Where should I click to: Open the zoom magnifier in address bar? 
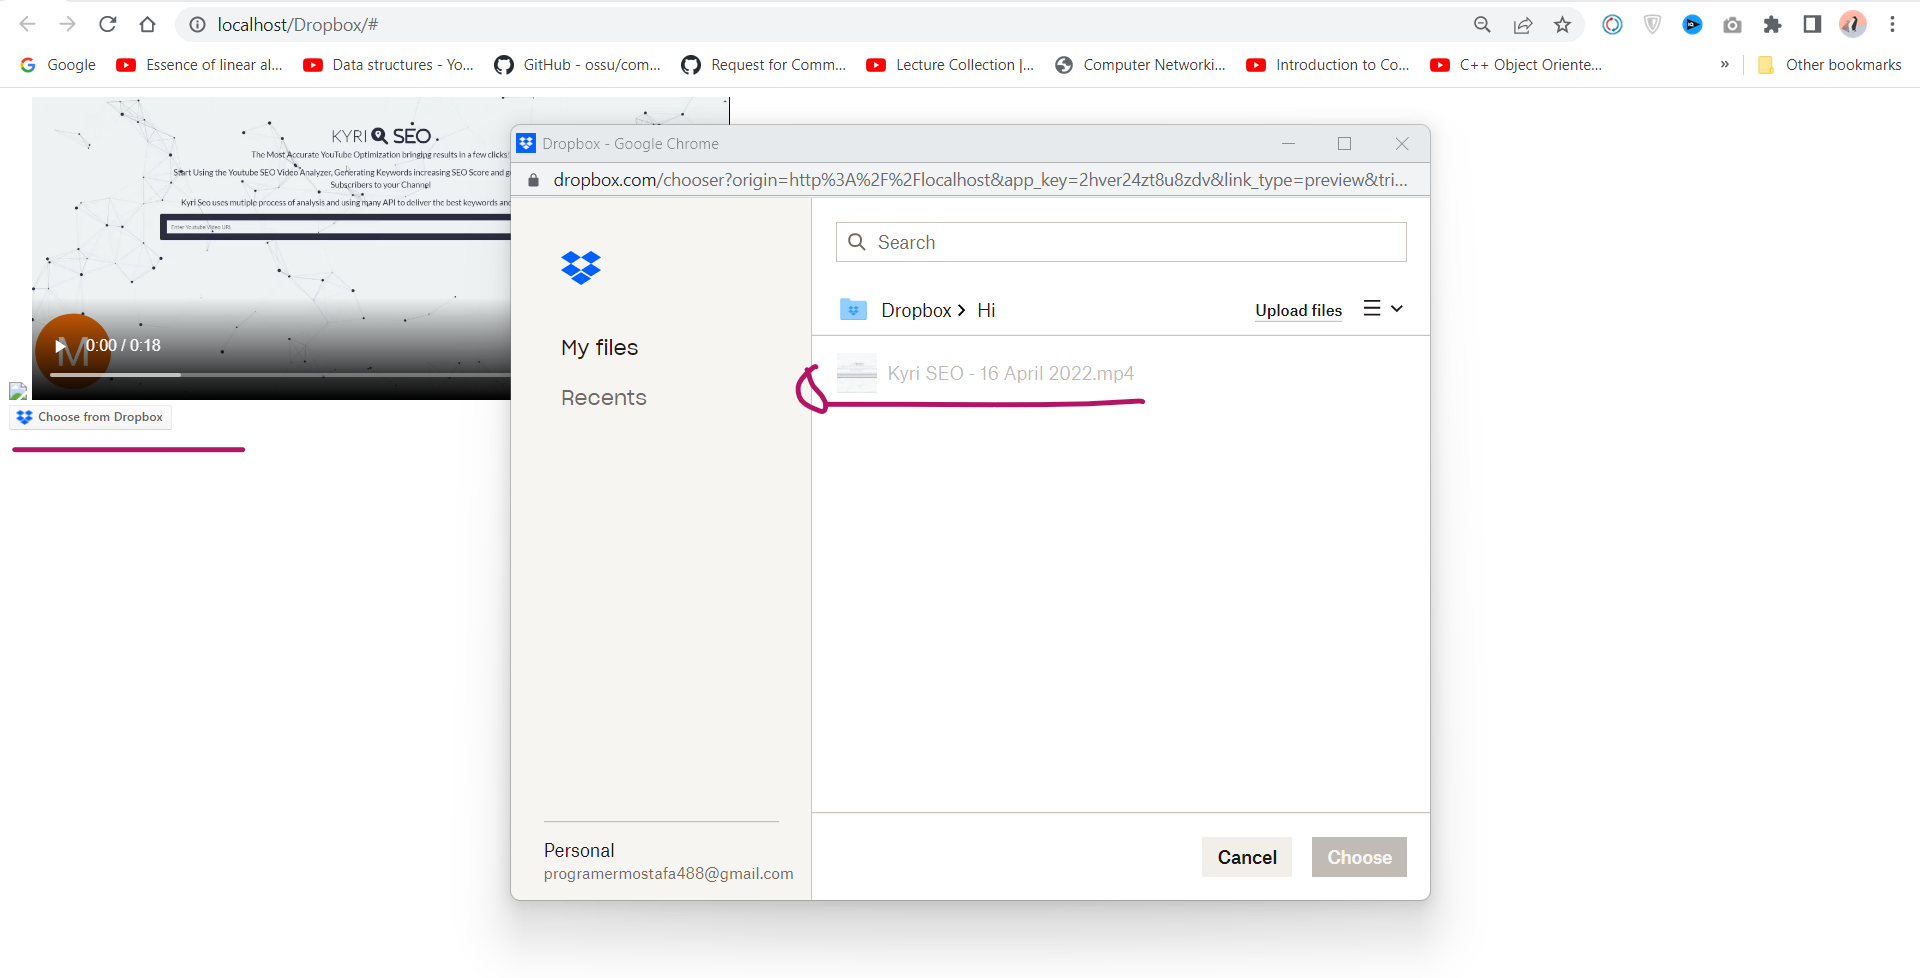[1482, 25]
